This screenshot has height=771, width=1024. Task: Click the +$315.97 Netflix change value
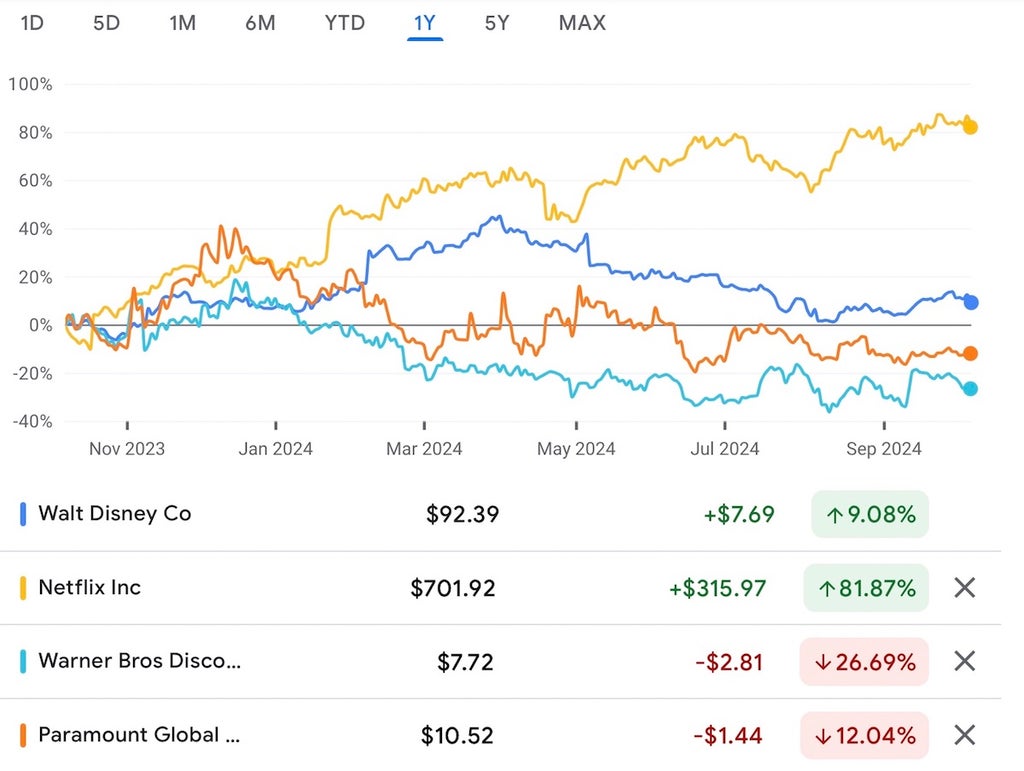click(x=717, y=588)
